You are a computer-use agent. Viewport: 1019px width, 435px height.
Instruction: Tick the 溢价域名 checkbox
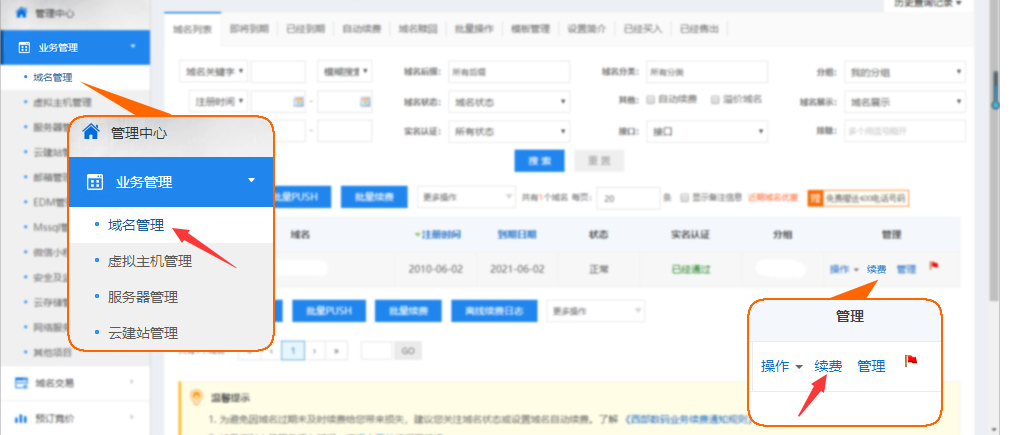[x=714, y=100]
